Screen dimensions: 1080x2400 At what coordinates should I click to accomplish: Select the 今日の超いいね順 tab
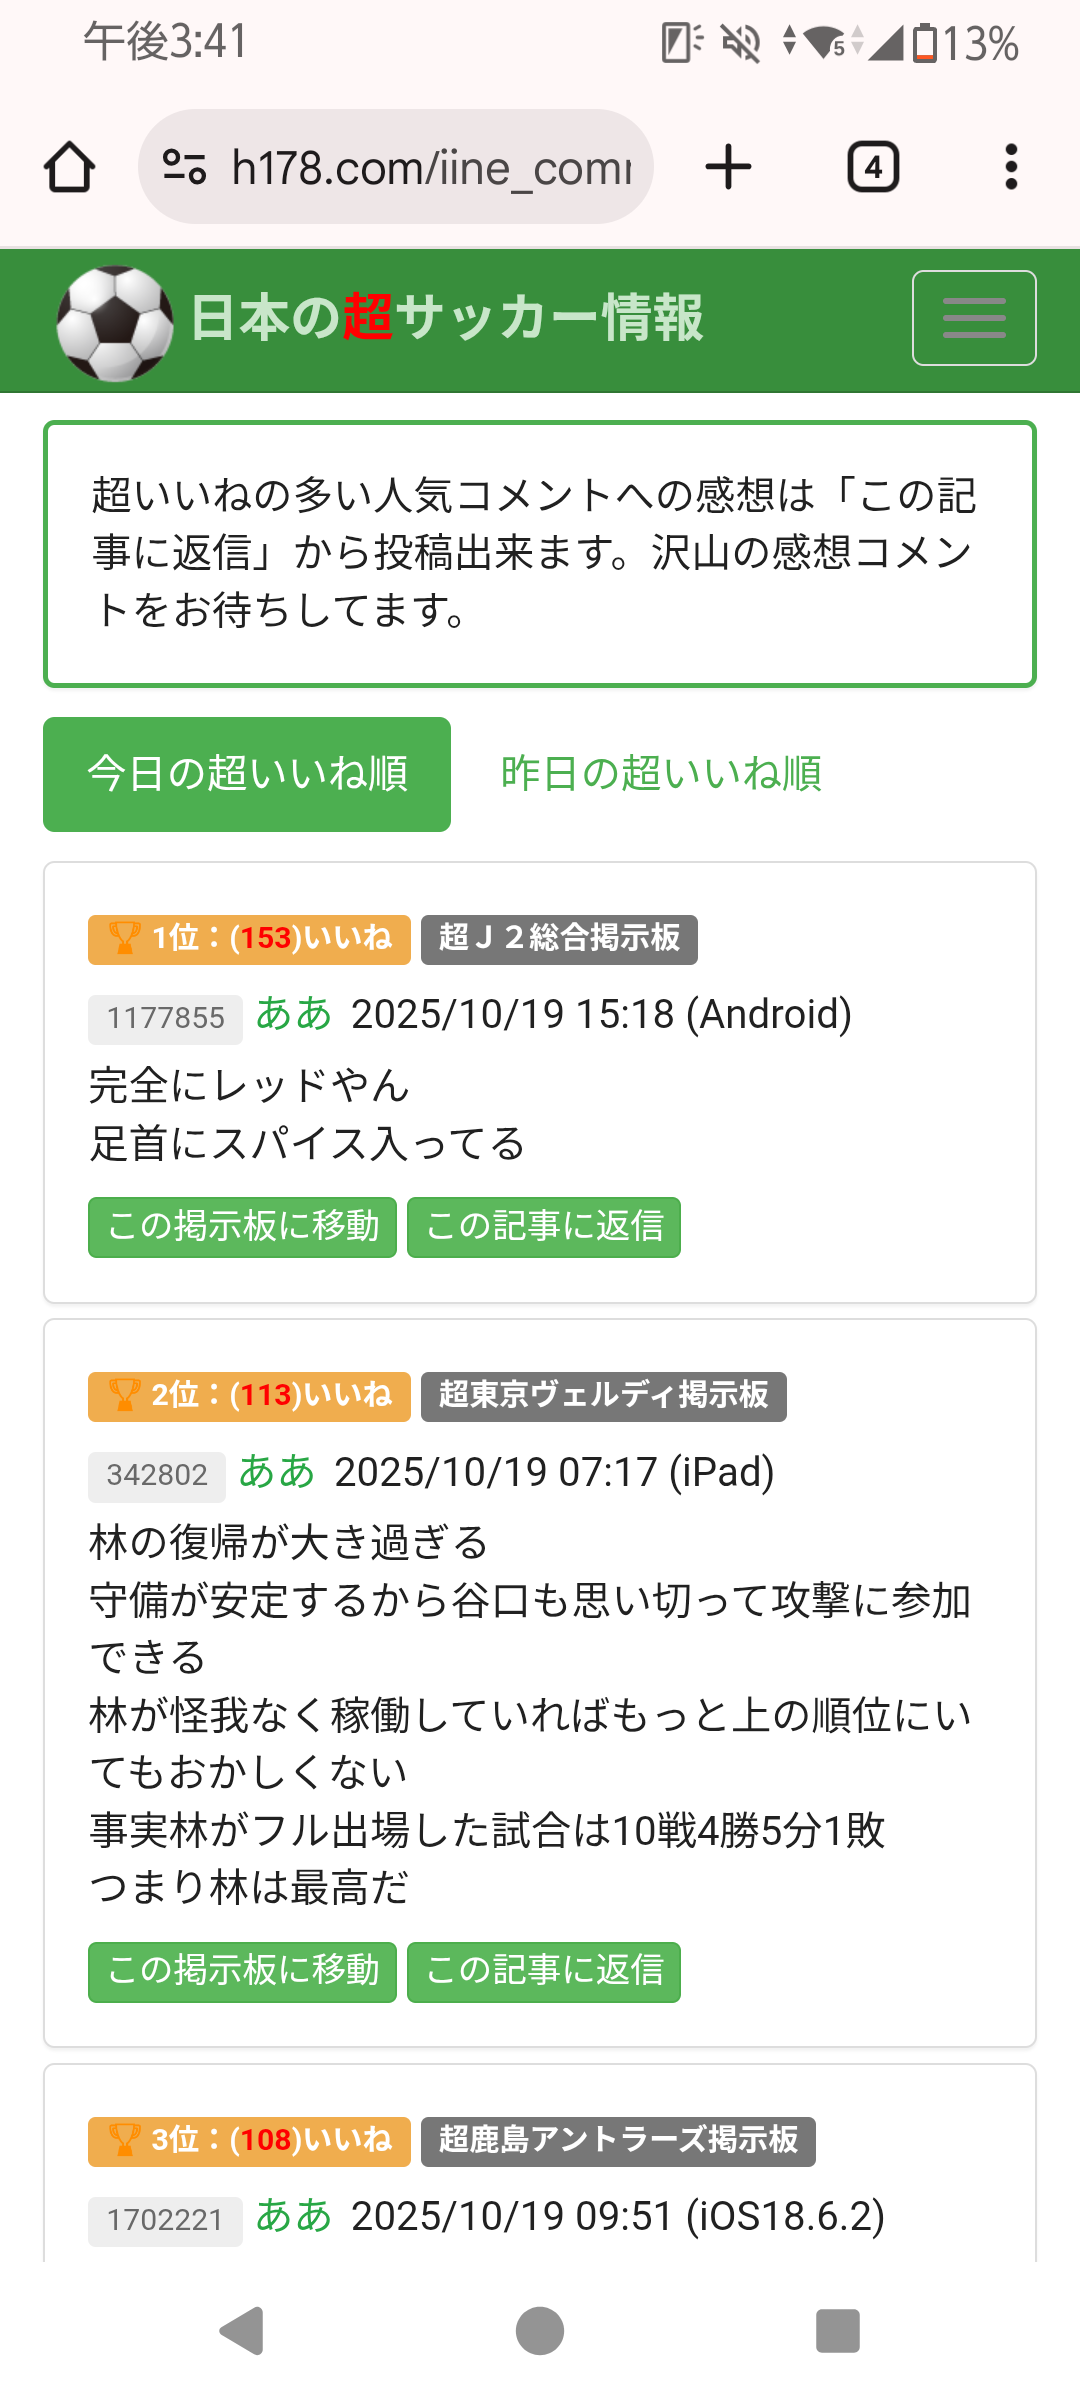pos(247,774)
